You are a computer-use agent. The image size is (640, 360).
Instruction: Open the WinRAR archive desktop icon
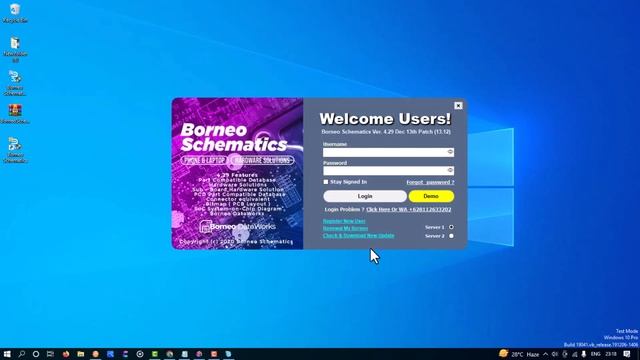click(15, 113)
